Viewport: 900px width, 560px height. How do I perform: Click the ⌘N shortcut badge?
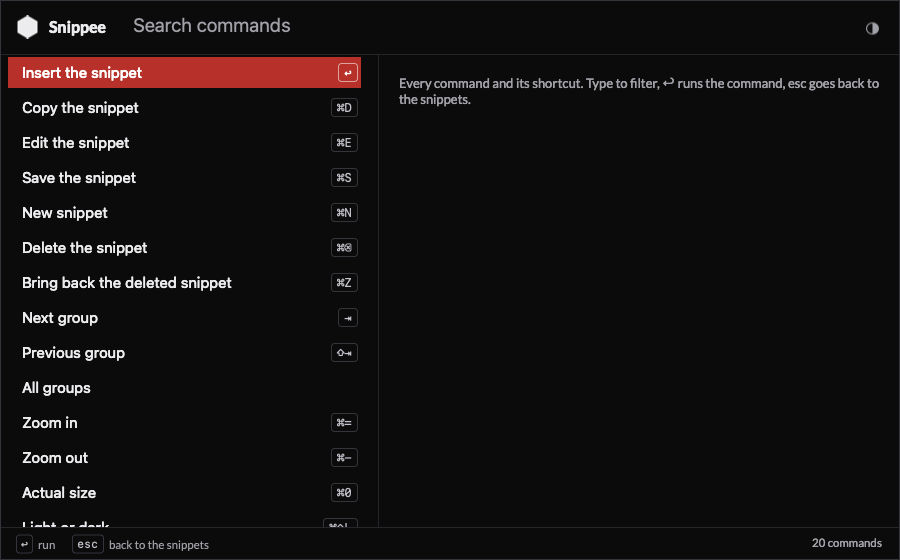(344, 213)
